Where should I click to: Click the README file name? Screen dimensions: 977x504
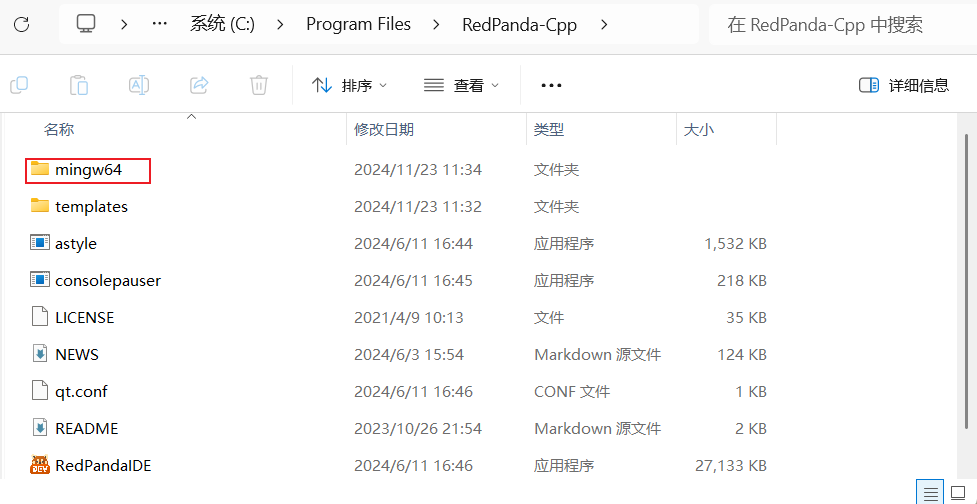87,429
